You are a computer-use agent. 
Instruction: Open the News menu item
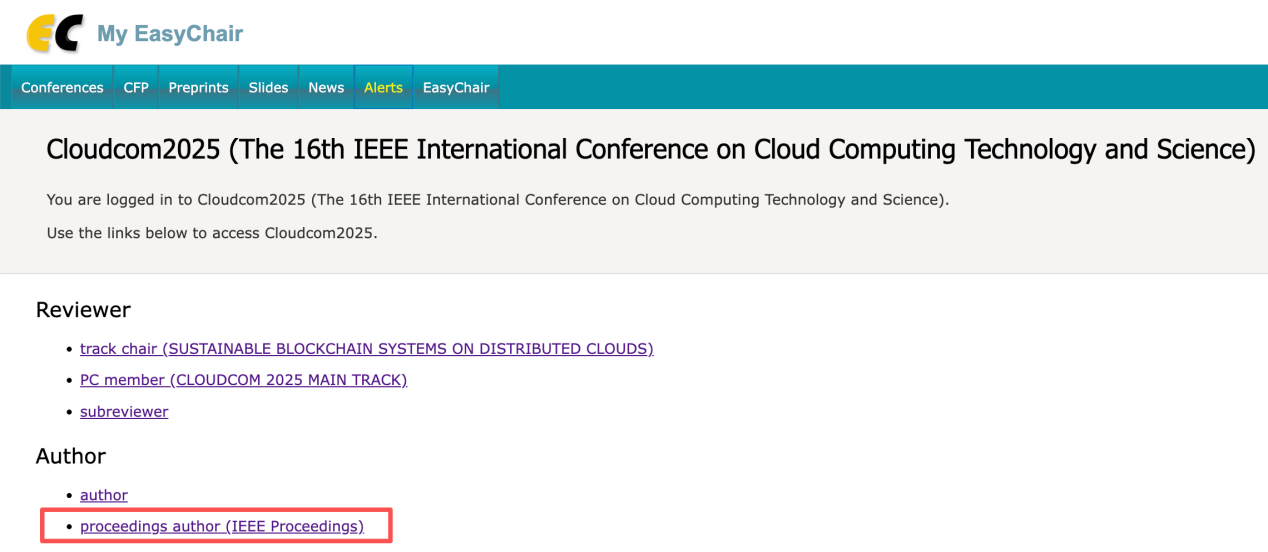click(x=326, y=88)
